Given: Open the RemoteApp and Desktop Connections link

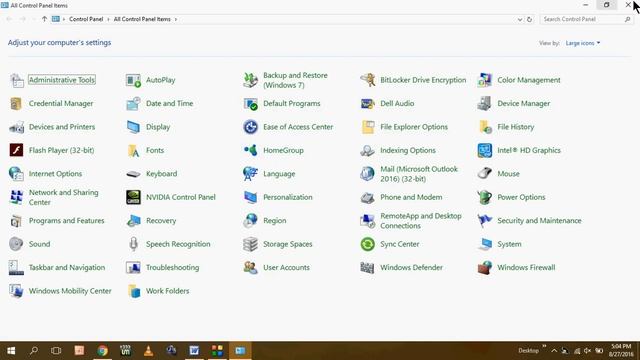Looking at the screenshot, I should (421, 221).
